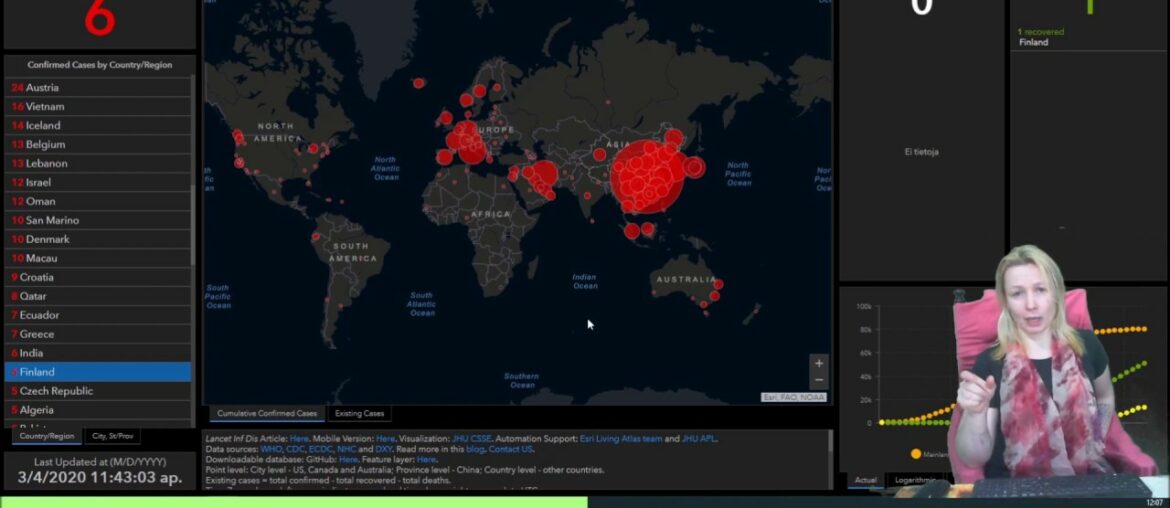Select the Country/Region list tab
The height and width of the screenshot is (508, 1170).
click(47, 436)
